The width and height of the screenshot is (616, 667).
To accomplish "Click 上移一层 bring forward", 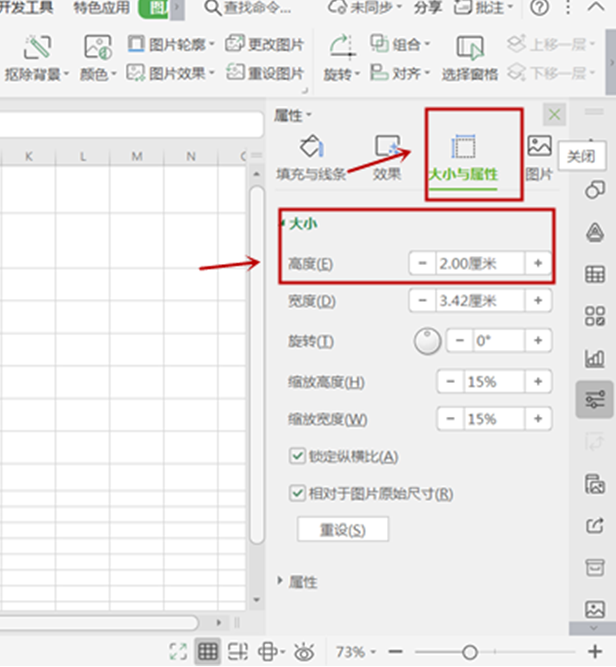I will [x=551, y=44].
